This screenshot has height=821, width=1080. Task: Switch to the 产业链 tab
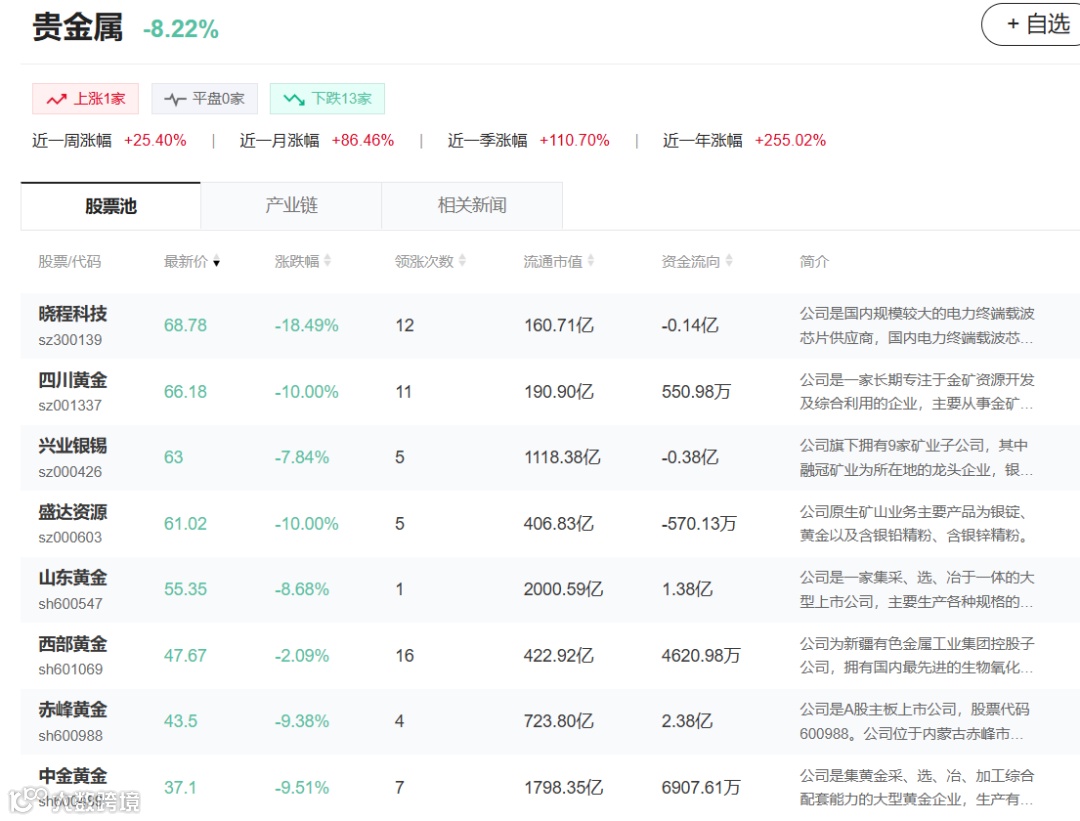[291, 206]
